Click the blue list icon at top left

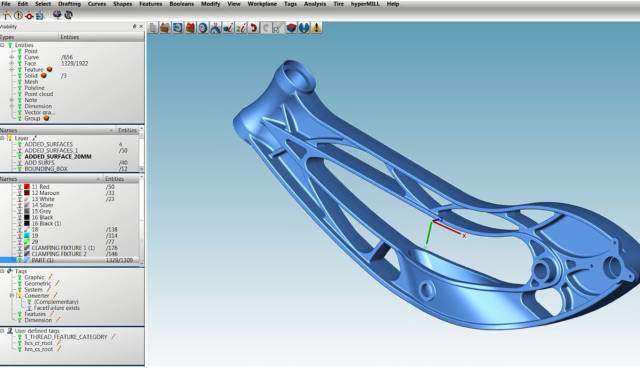(x=40, y=16)
